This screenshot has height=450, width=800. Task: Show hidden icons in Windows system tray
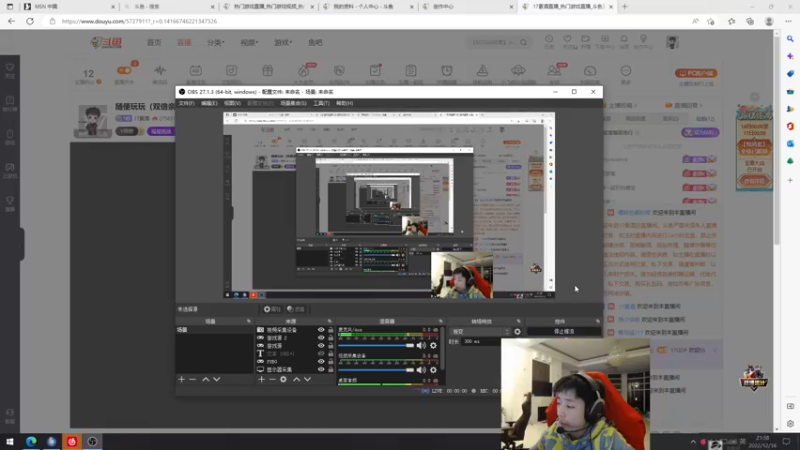tap(693, 442)
